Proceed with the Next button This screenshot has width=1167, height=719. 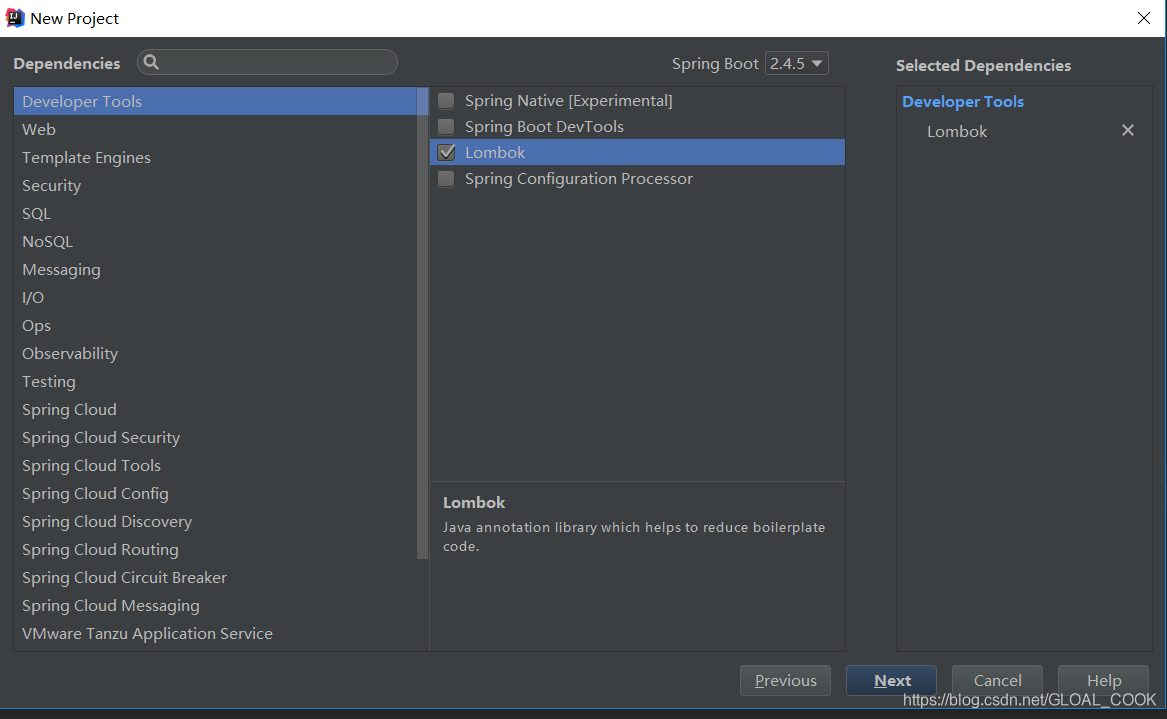(x=892, y=680)
